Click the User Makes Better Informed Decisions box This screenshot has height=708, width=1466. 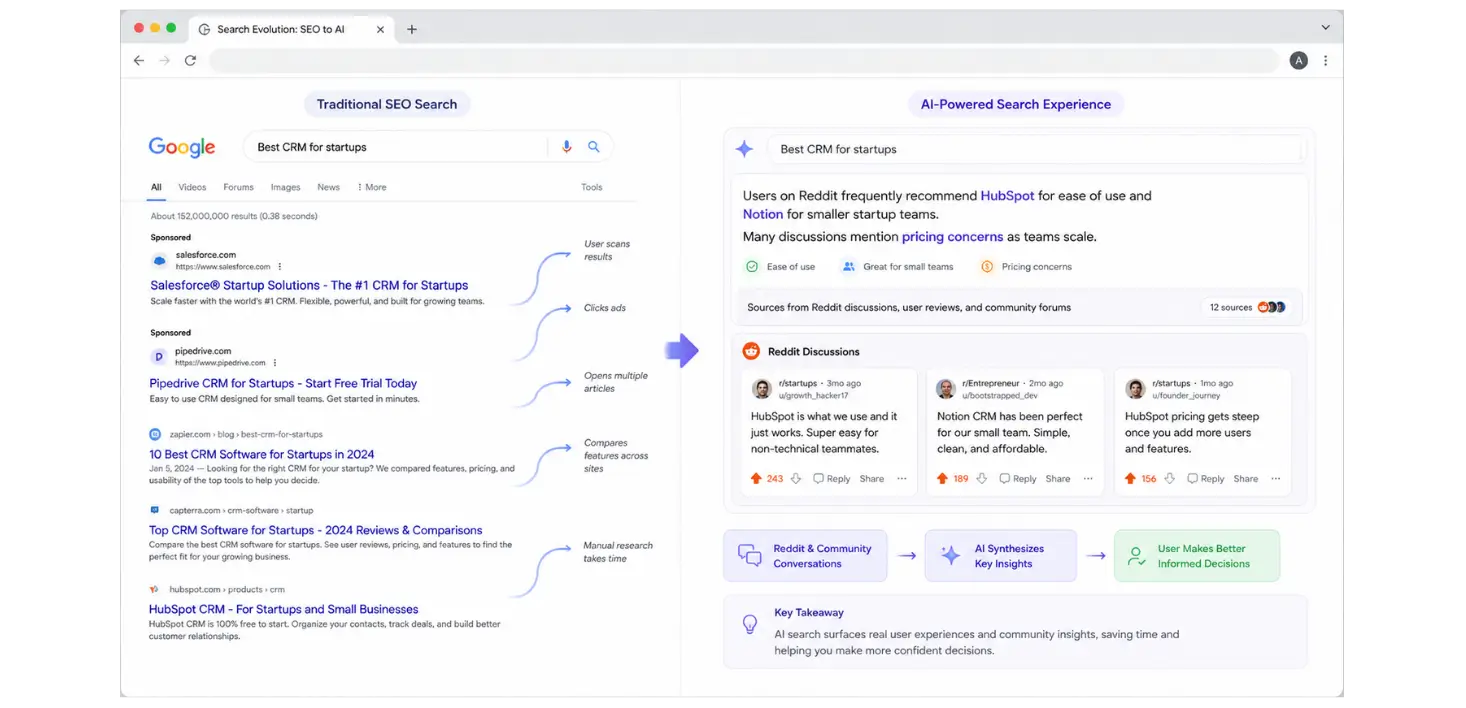1197,556
